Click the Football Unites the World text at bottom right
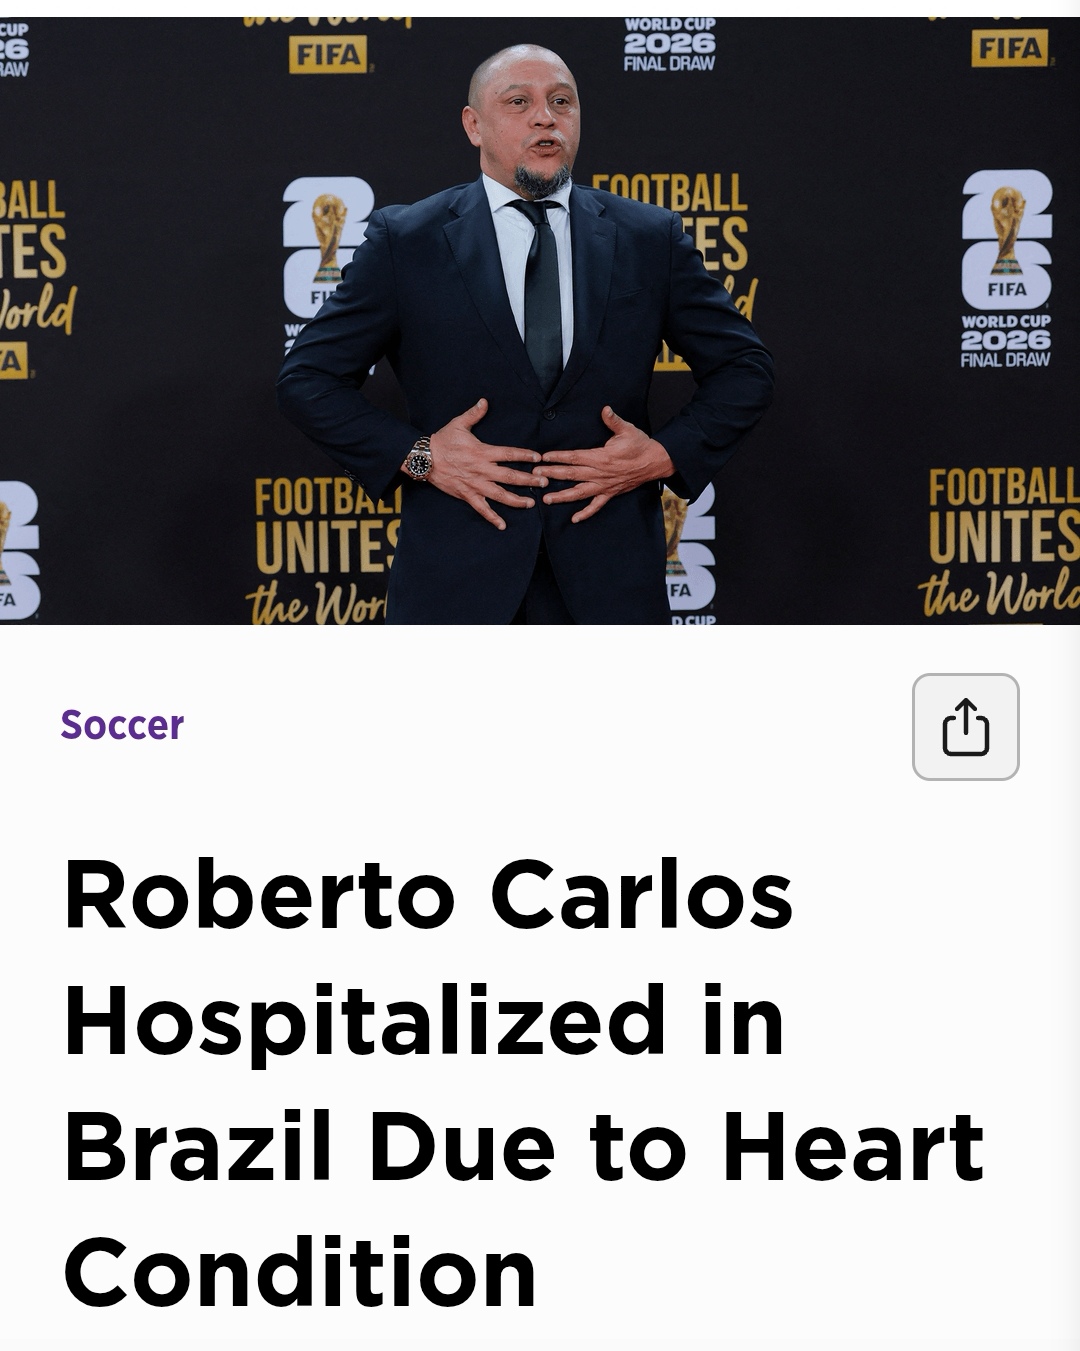 tap(1002, 543)
